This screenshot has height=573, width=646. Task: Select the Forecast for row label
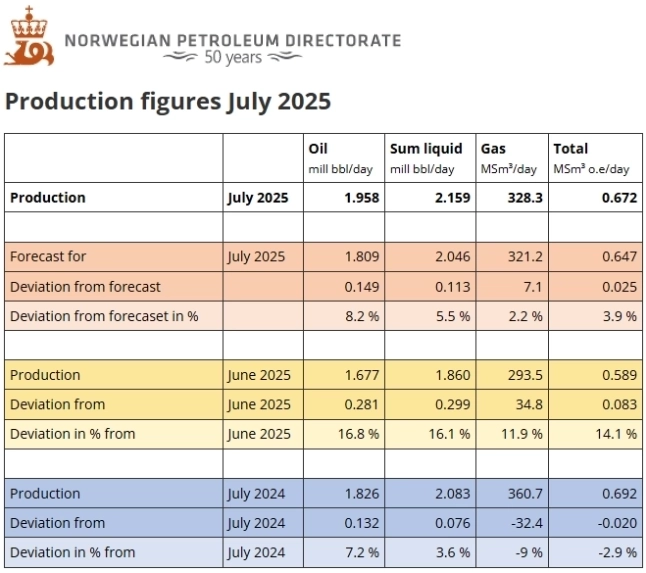(x=48, y=257)
